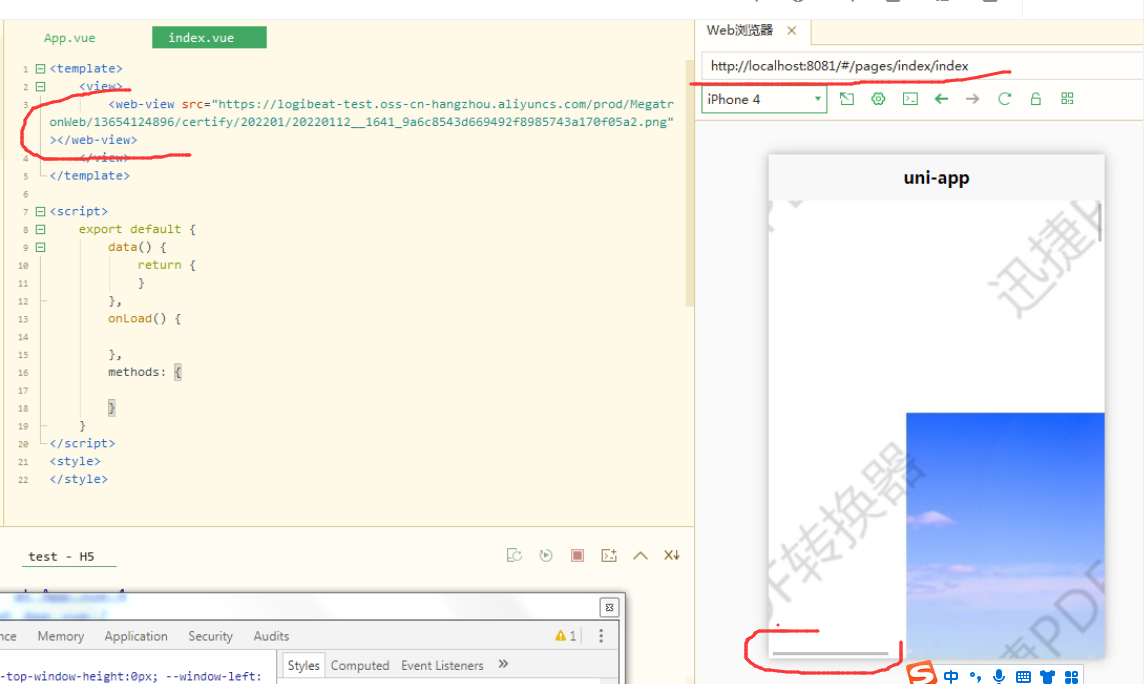Select the test - H5 console tab

[61, 556]
